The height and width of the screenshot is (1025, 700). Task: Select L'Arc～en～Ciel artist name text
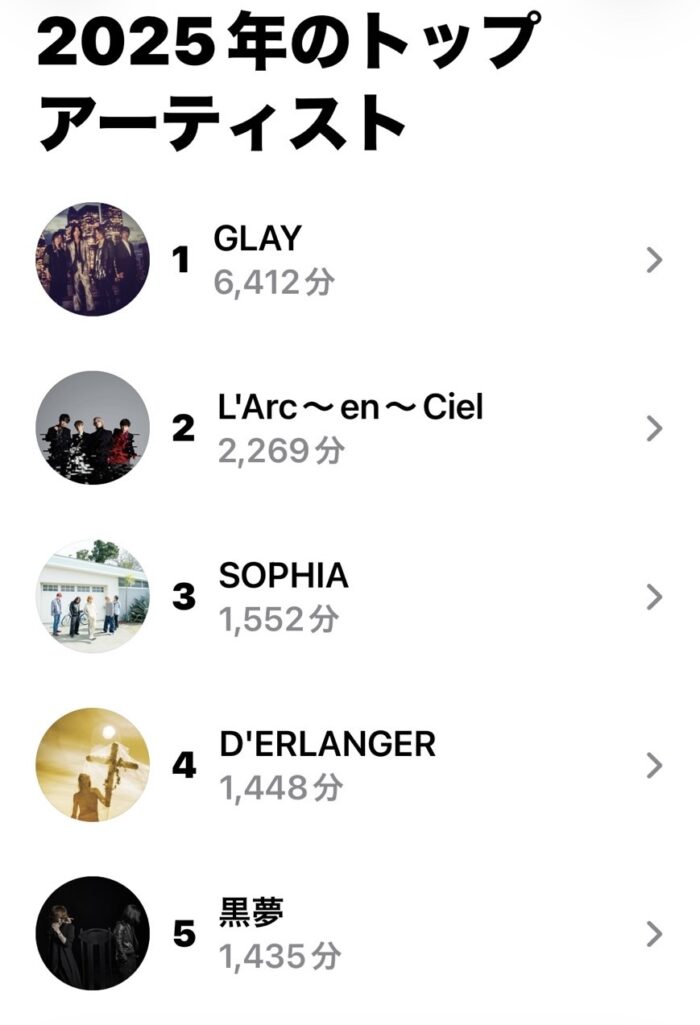click(x=350, y=408)
